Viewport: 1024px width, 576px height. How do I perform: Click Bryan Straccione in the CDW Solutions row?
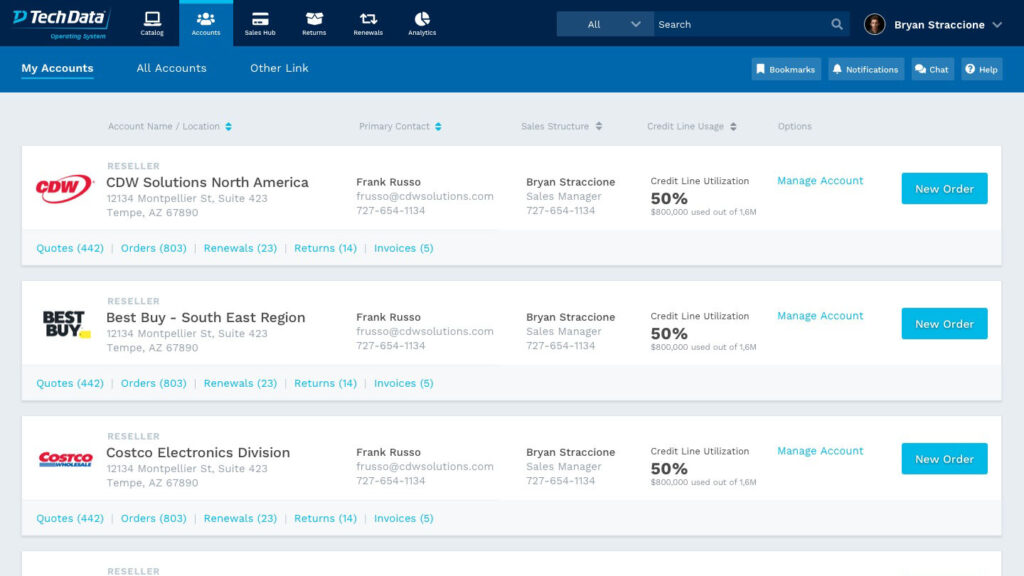coord(570,182)
